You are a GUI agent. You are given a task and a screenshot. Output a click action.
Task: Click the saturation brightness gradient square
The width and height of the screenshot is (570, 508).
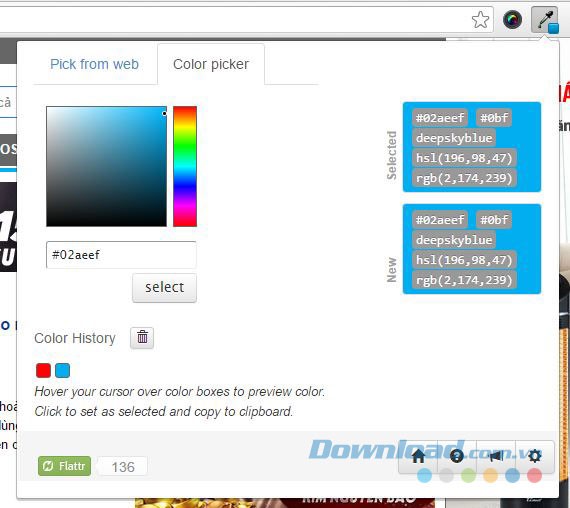pyautogui.click(x=107, y=167)
